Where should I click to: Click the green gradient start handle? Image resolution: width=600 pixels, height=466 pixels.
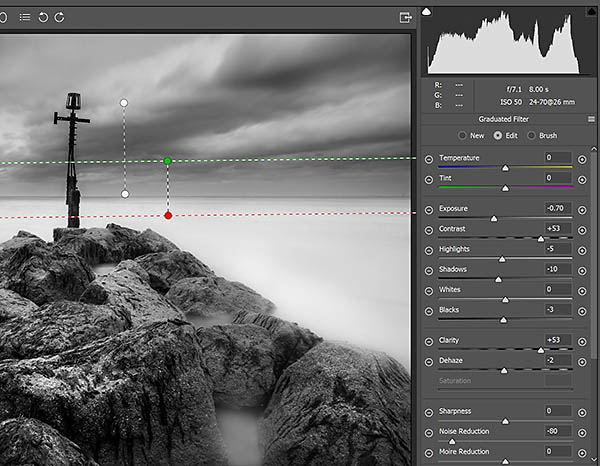pos(167,160)
